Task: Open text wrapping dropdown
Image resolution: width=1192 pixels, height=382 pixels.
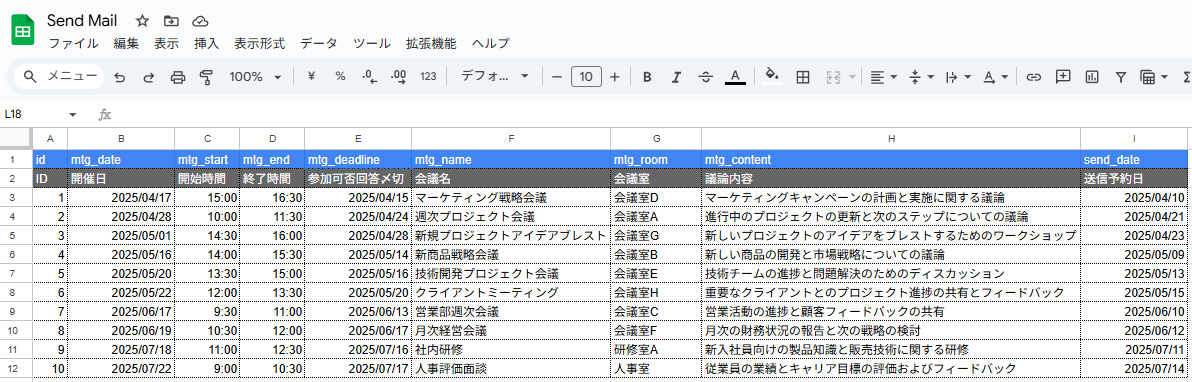Action: point(958,77)
